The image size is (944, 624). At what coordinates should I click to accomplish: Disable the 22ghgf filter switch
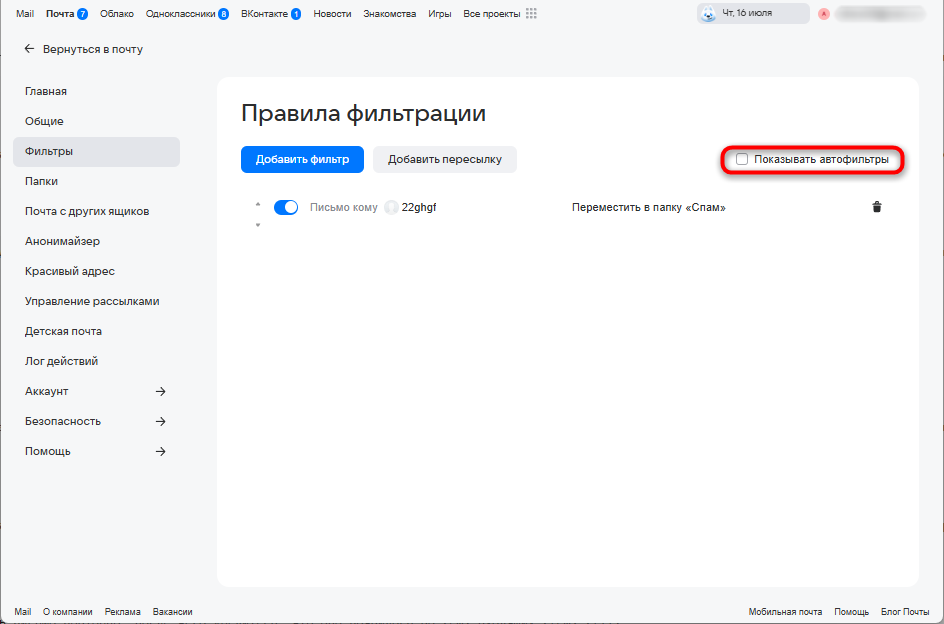[286, 207]
